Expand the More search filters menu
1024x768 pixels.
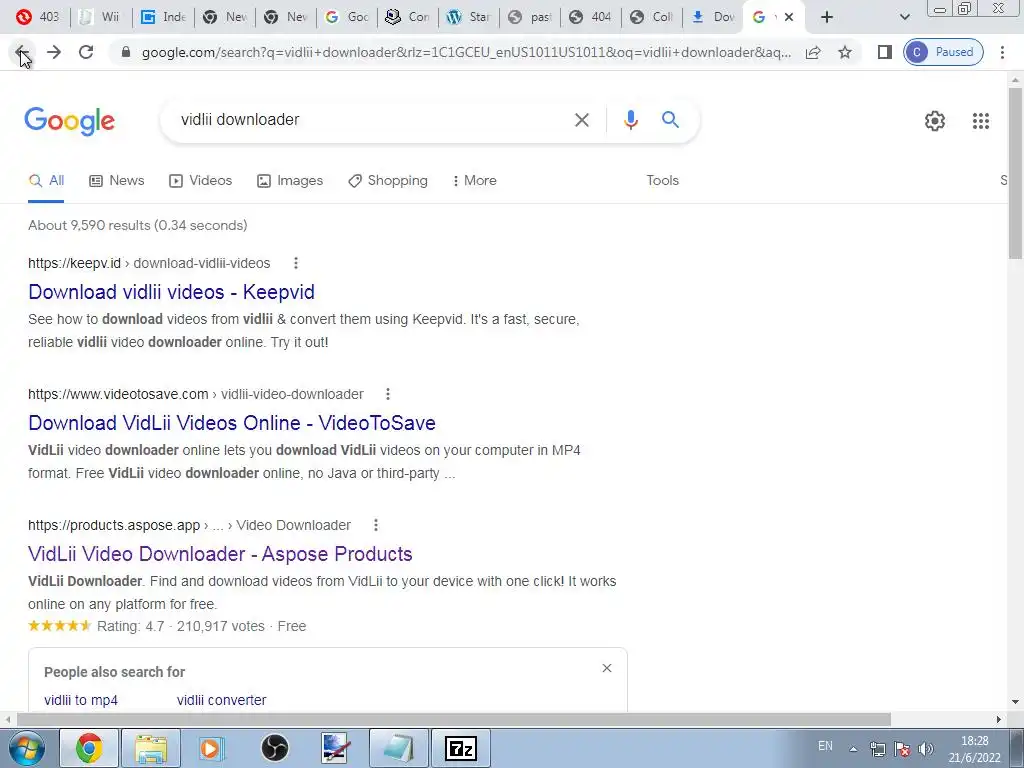(x=475, y=181)
